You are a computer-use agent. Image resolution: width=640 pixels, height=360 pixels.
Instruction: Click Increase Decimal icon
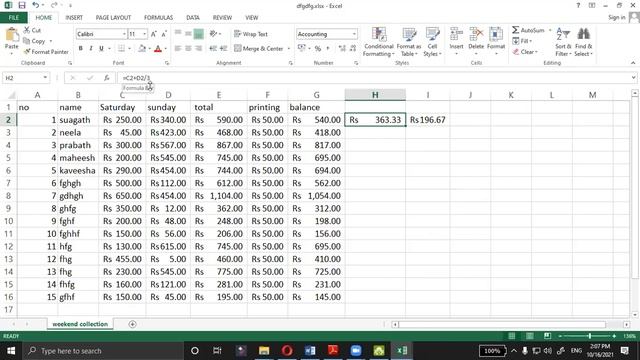342,49
